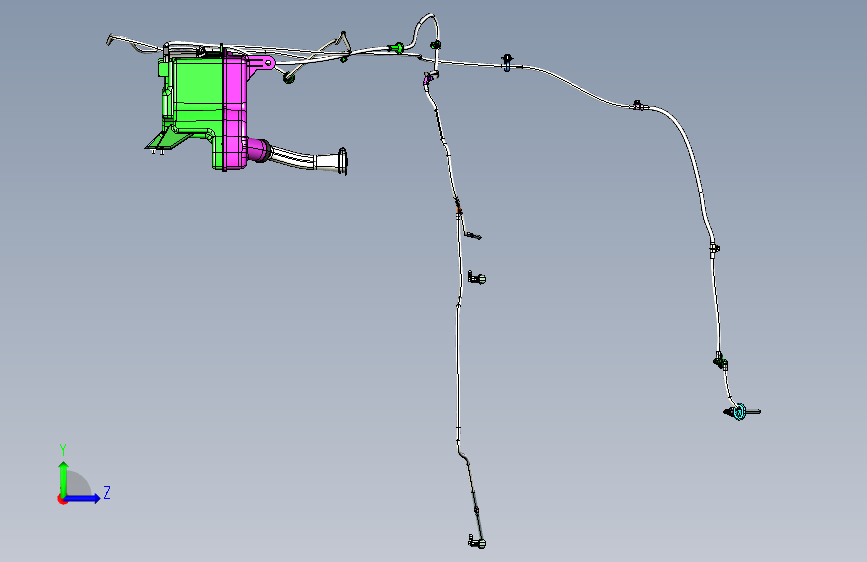The image size is (867, 562).
Task: Select the standalone clip beside the center hose middle
Action: pyautogui.click(x=477, y=278)
